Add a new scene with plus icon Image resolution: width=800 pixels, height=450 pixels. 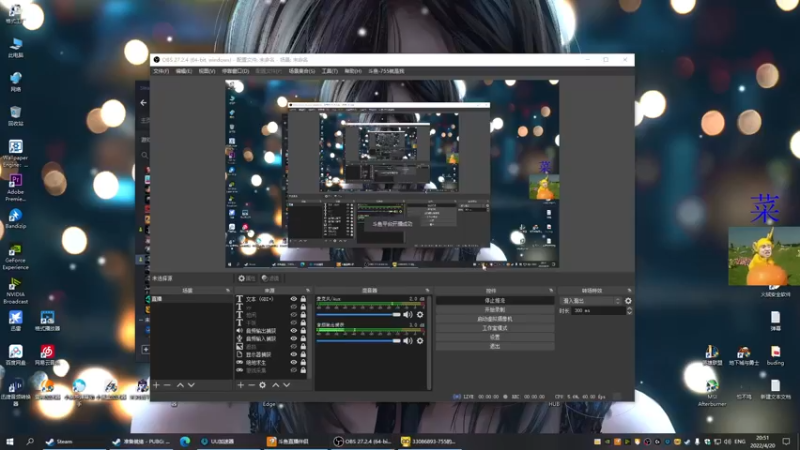[x=157, y=385]
